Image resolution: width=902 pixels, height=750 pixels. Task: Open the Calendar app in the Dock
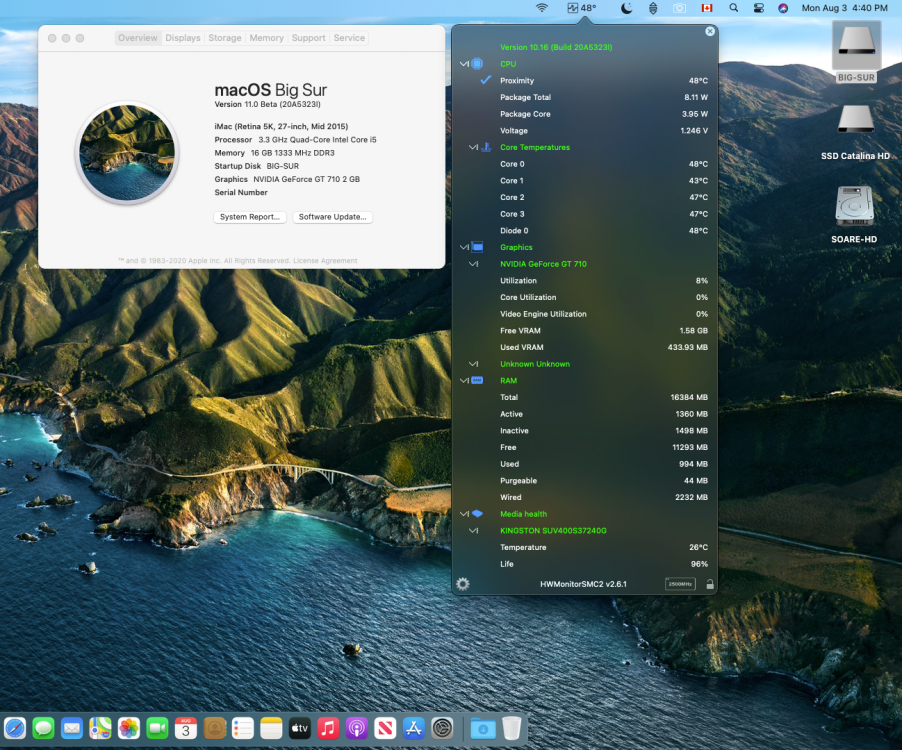tap(186, 728)
